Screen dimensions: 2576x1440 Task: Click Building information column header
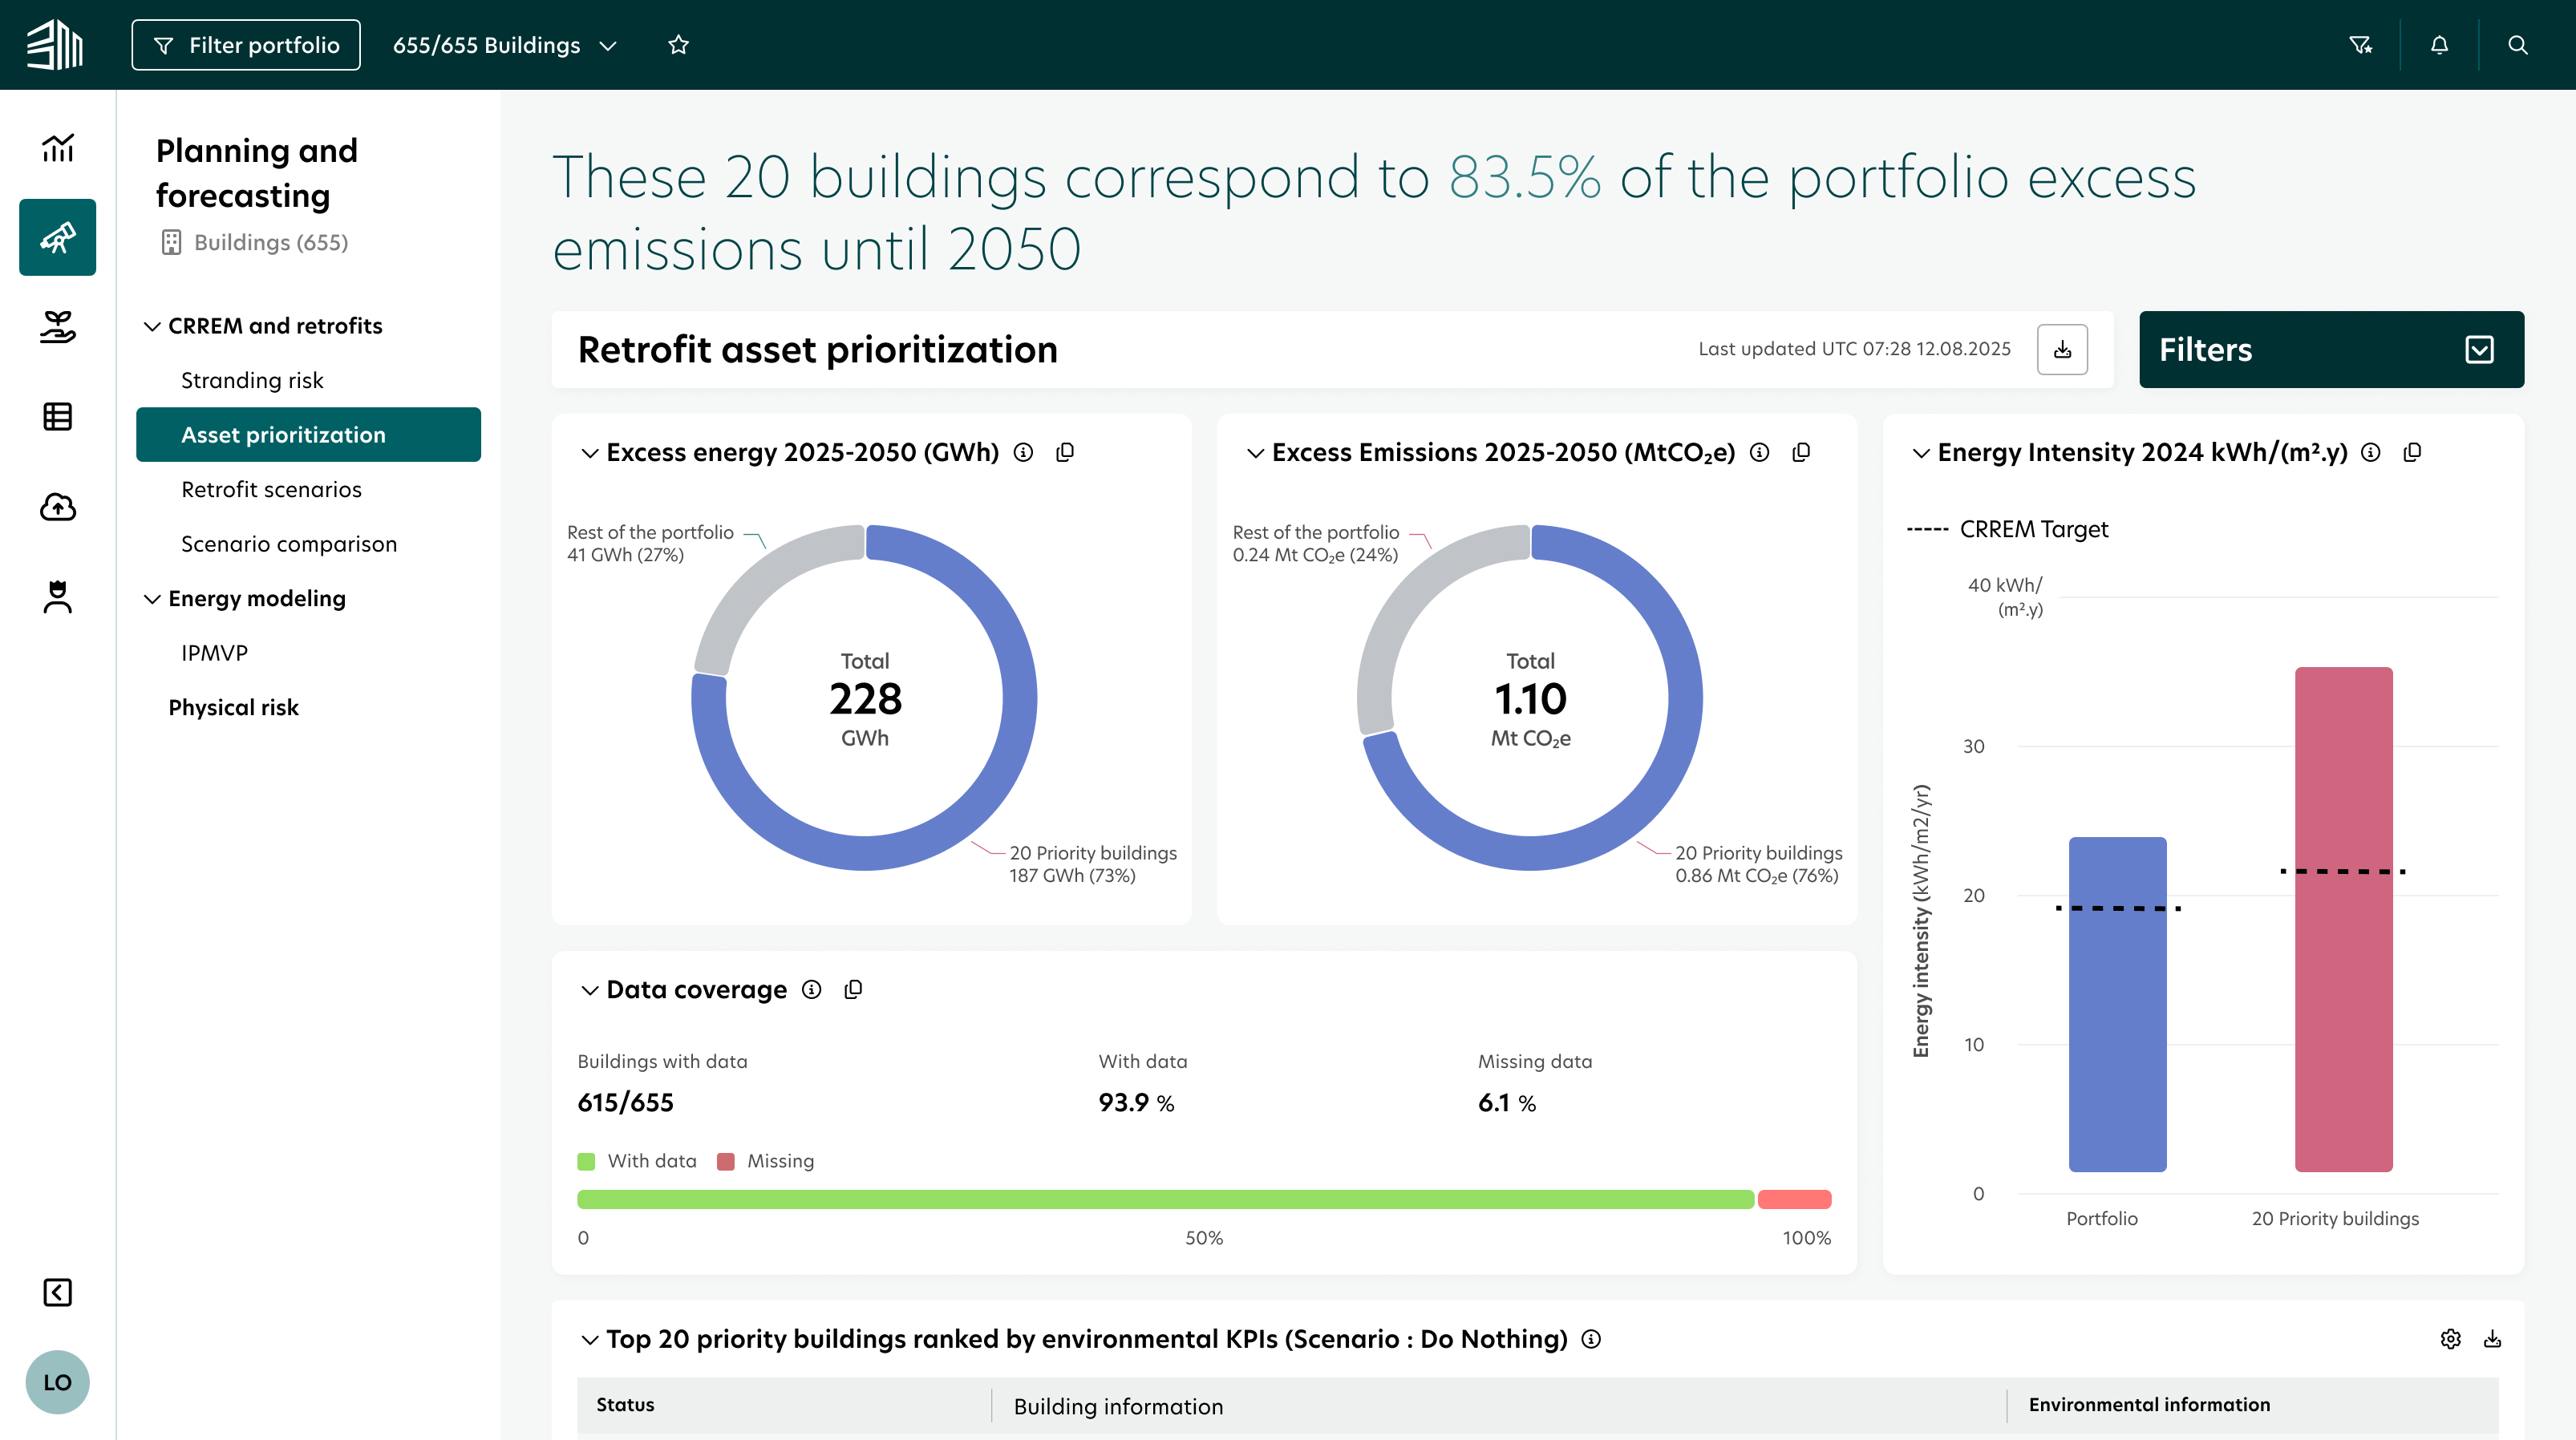click(x=1118, y=1406)
